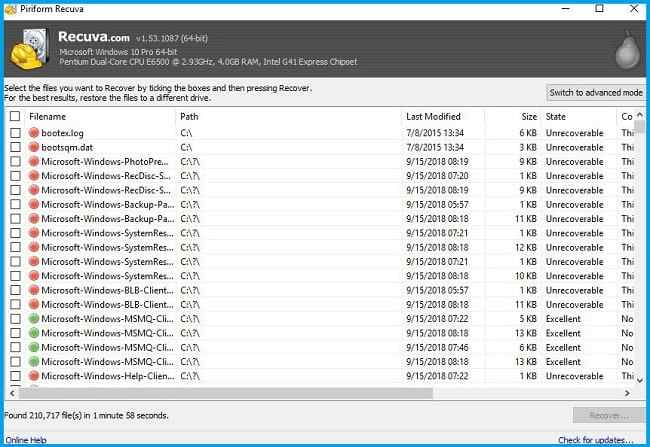Click the Path column header
650x447 pixels.
tap(286, 116)
